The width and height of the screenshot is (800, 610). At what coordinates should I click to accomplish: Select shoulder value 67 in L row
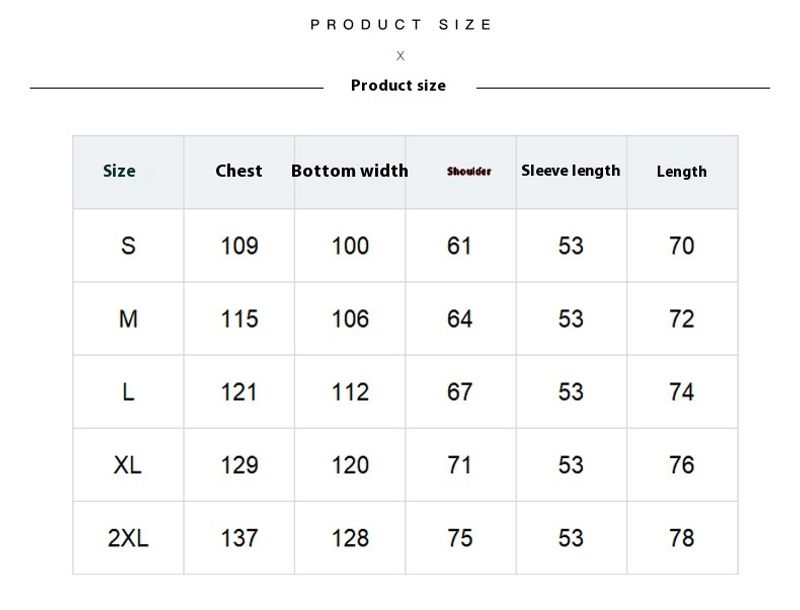(460, 392)
